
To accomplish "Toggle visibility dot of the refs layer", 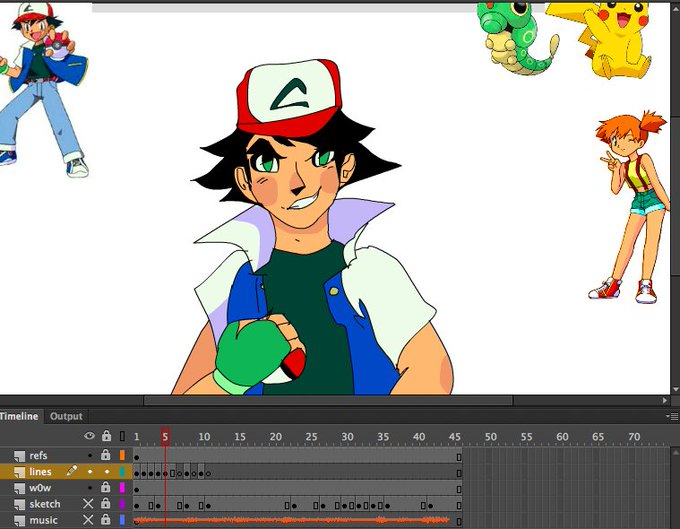I will pos(90,455).
